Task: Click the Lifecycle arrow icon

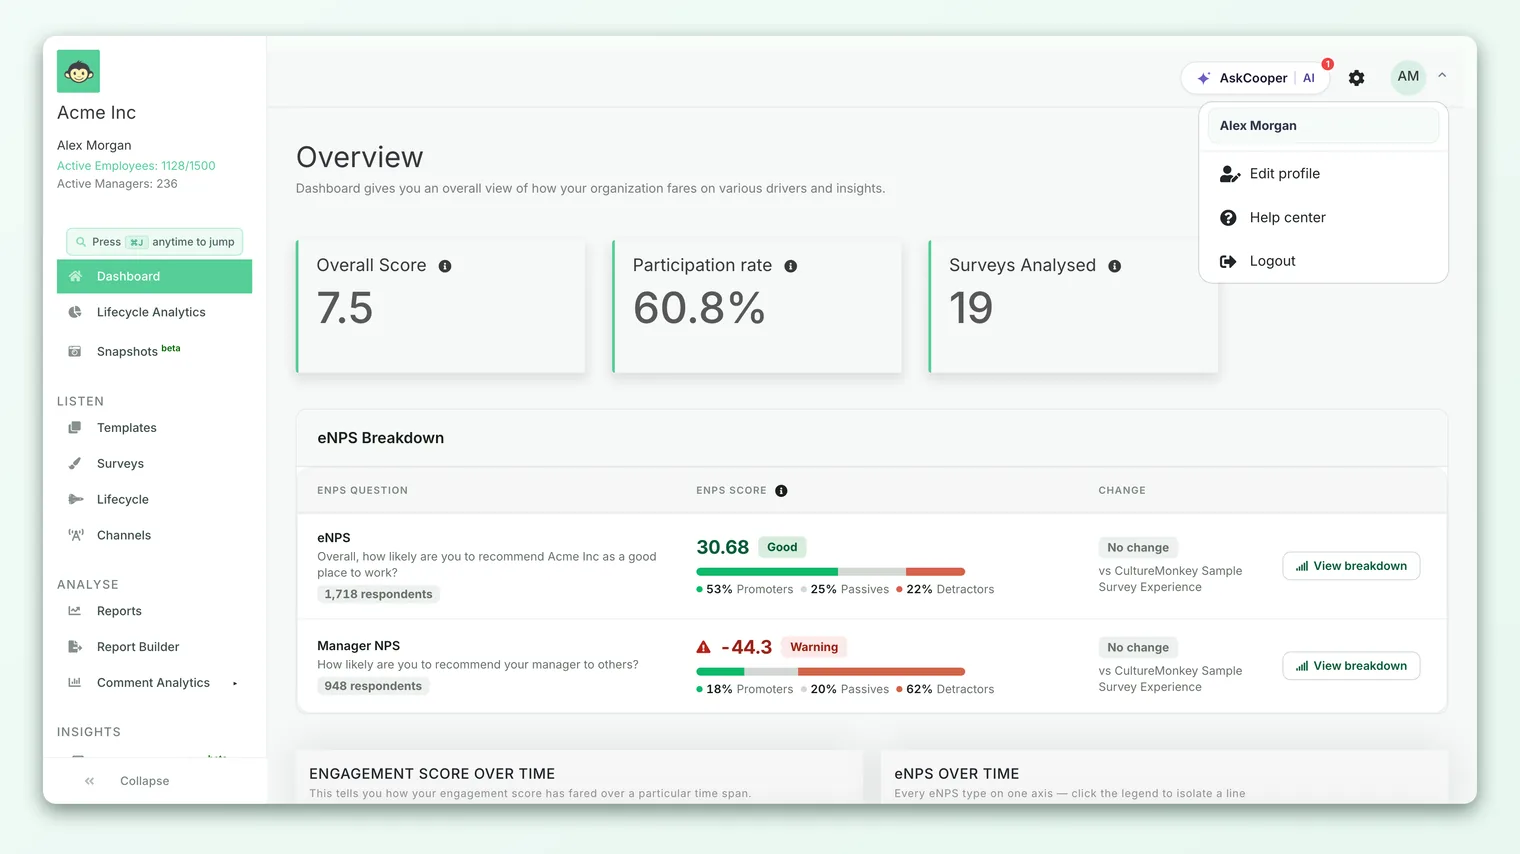Action: (x=75, y=499)
